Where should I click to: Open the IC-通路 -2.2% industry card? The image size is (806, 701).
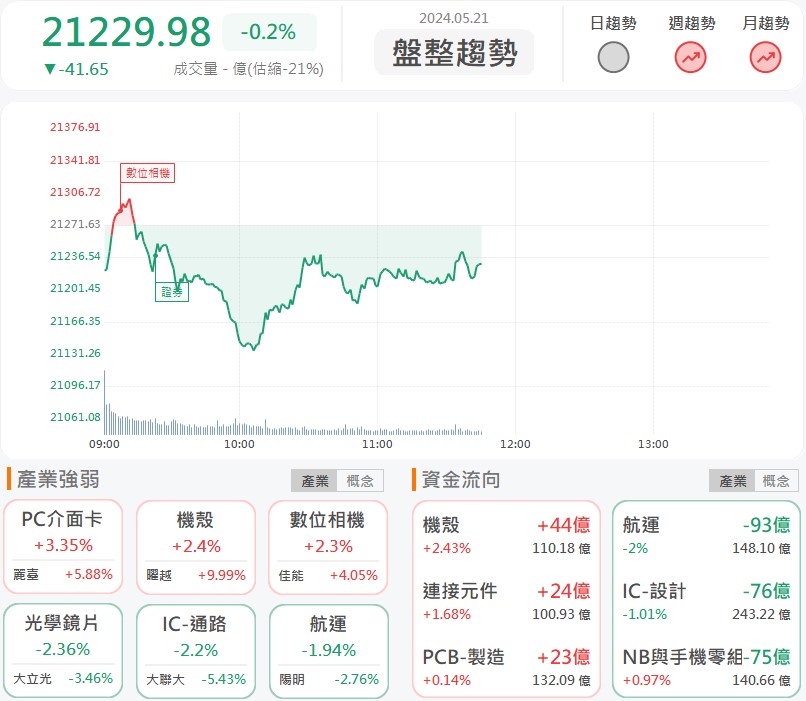[x=196, y=651]
